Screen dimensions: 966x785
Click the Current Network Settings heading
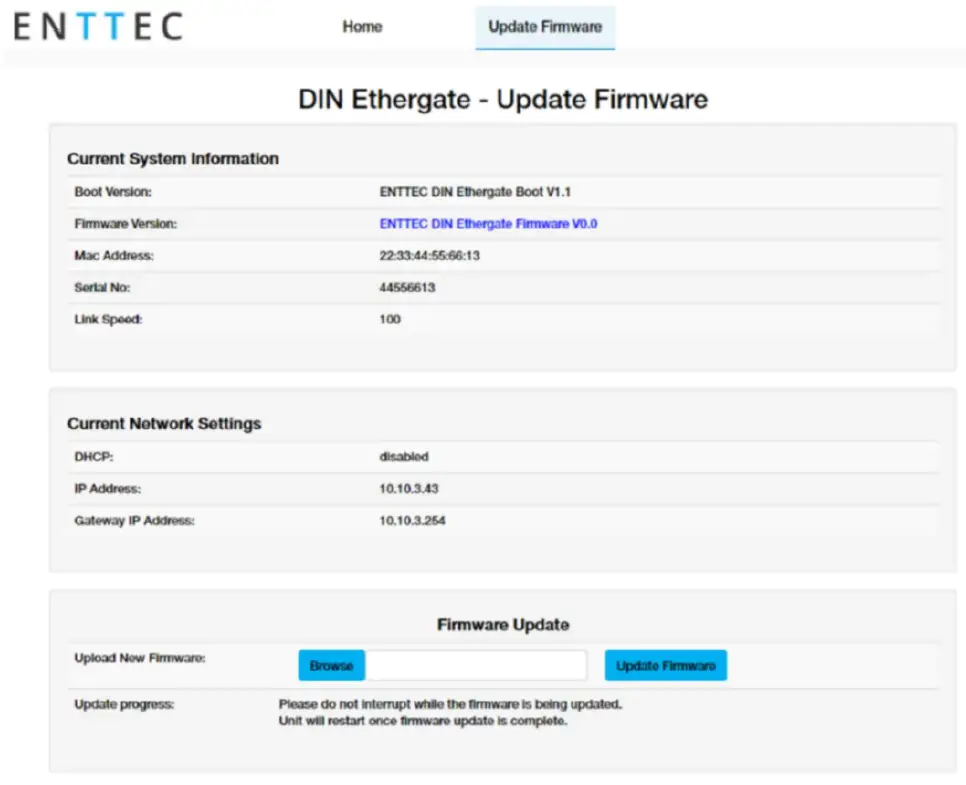(164, 423)
